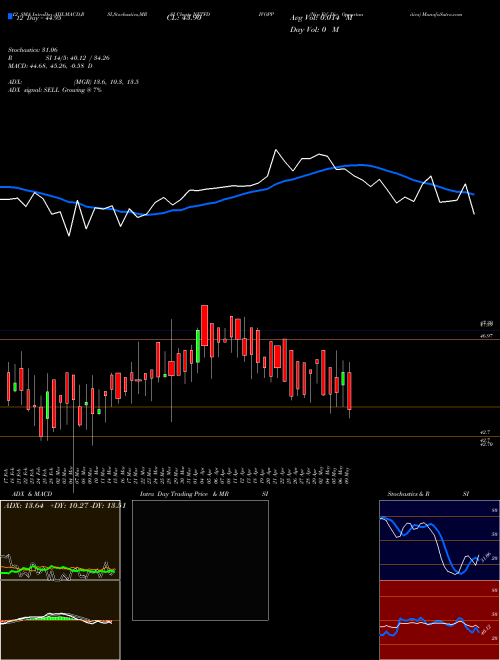Click the 'Intra Day Trading Price & MR' heading
Image resolution: width=500 pixels, height=660 pixels.
pos(184,494)
